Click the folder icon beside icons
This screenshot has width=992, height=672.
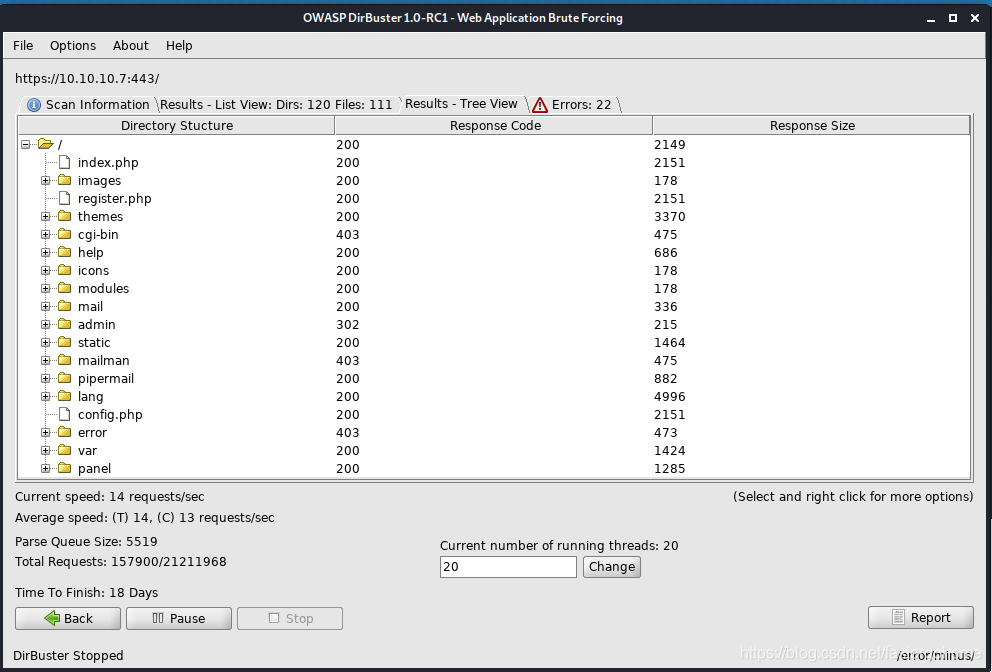(x=64, y=270)
